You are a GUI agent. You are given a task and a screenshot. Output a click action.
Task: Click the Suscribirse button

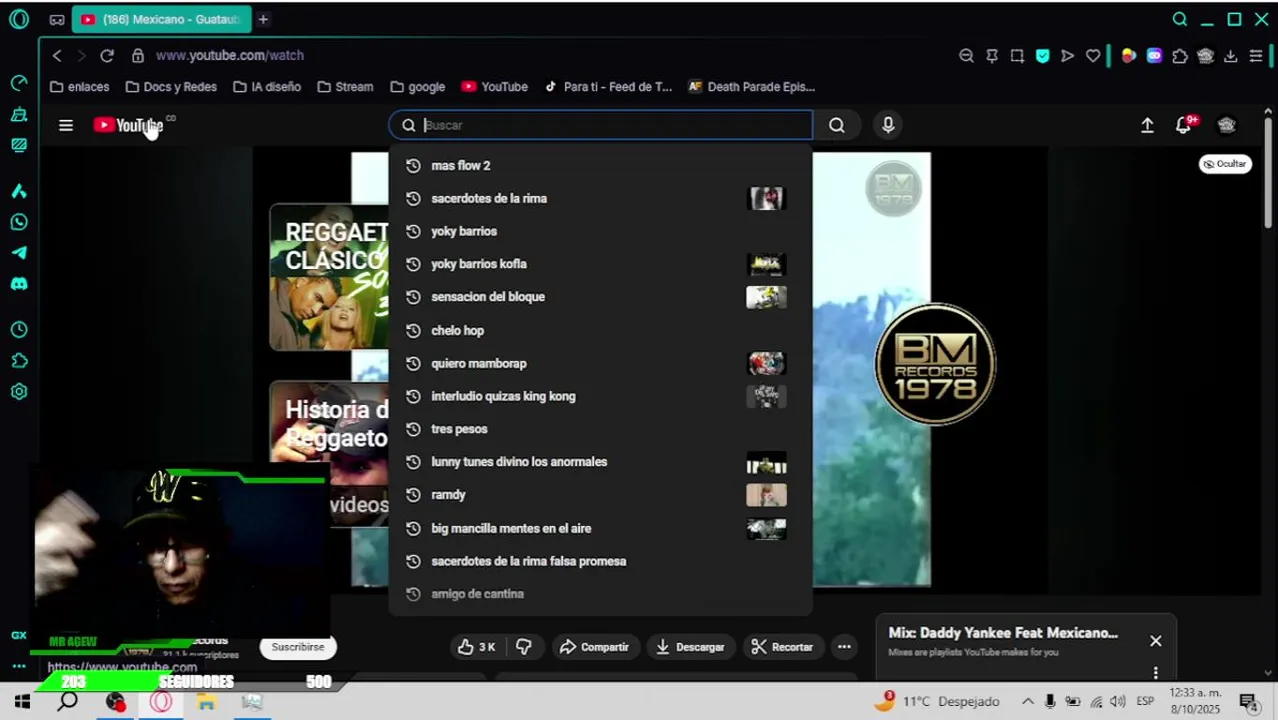298,647
